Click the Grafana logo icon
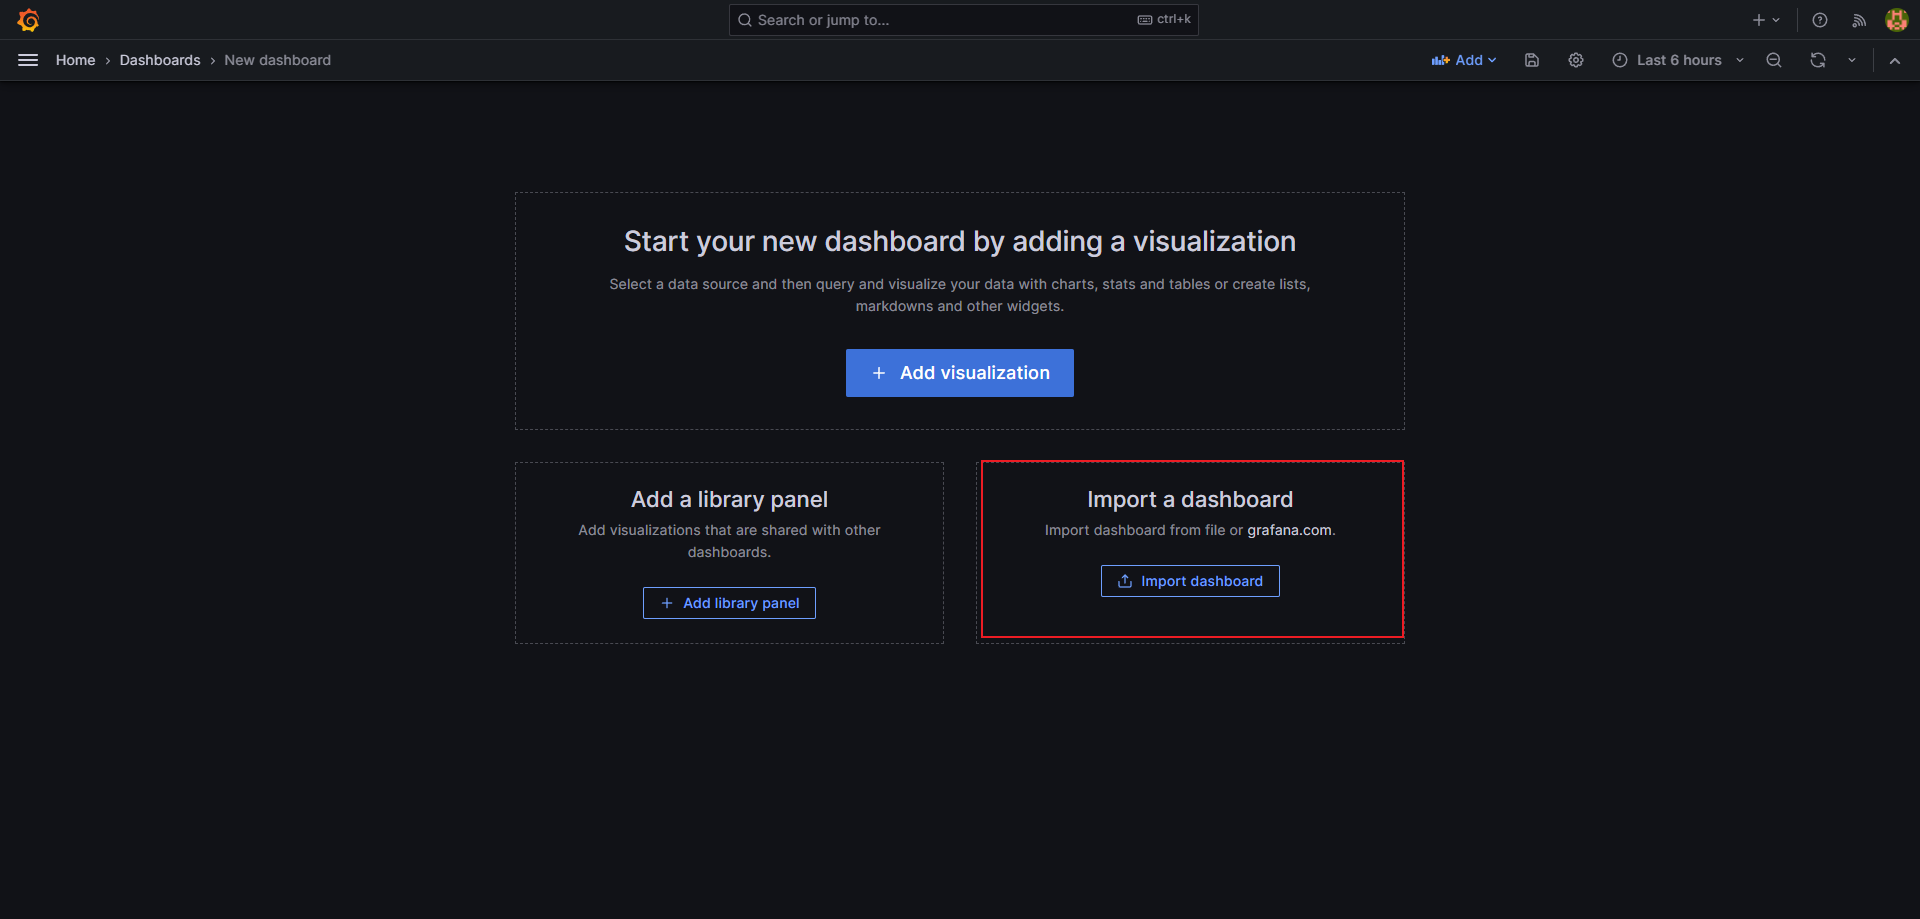 (x=28, y=20)
